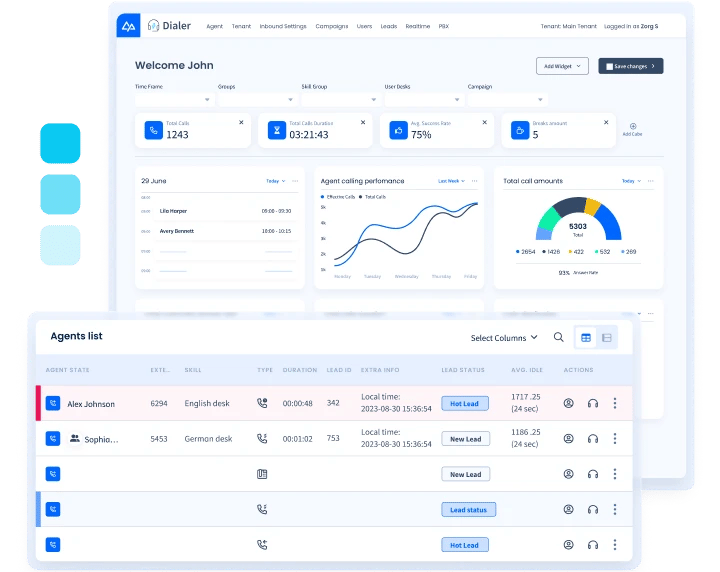The height and width of the screenshot is (572, 720).
Task: Click the palest blue color swatch
Action: tap(60, 245)
